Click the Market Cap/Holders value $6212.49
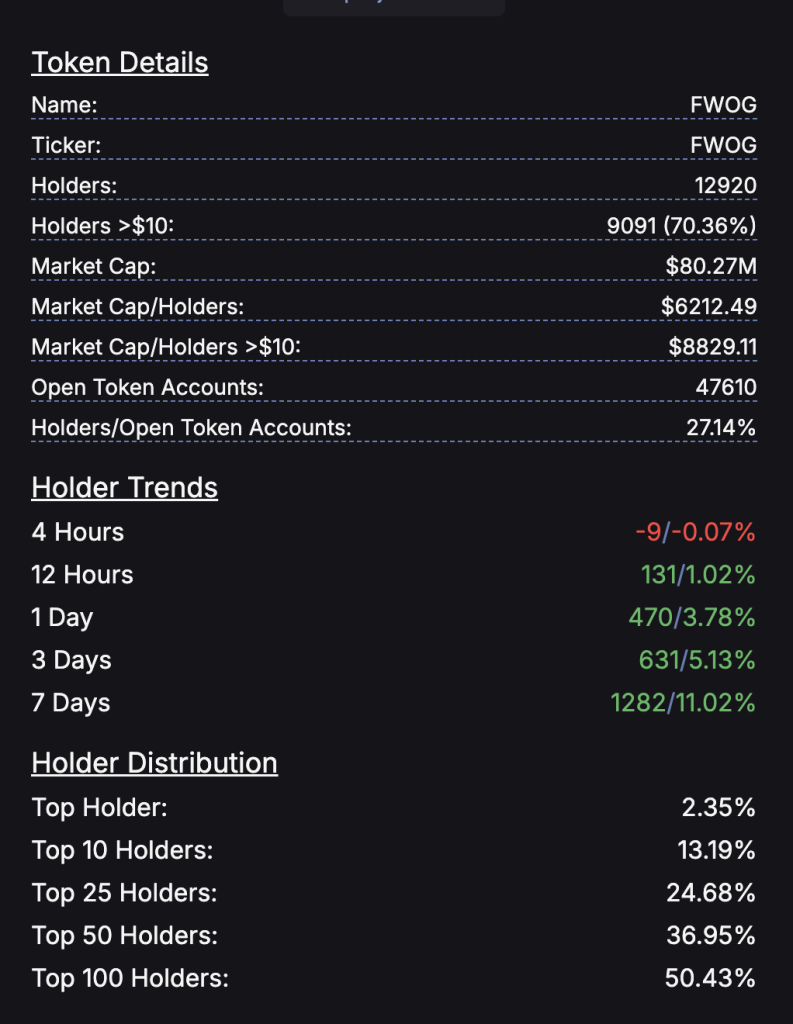 (x=708, y=306)
